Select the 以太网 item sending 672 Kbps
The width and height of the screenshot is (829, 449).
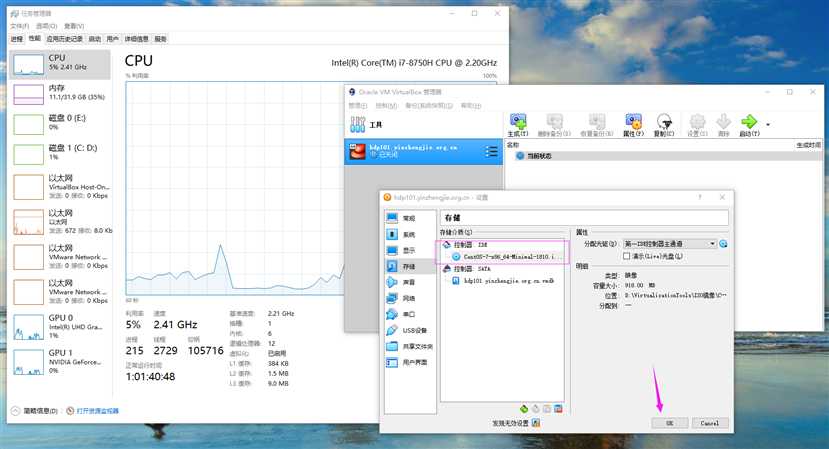pyautogui.click(x=60, y=222)
